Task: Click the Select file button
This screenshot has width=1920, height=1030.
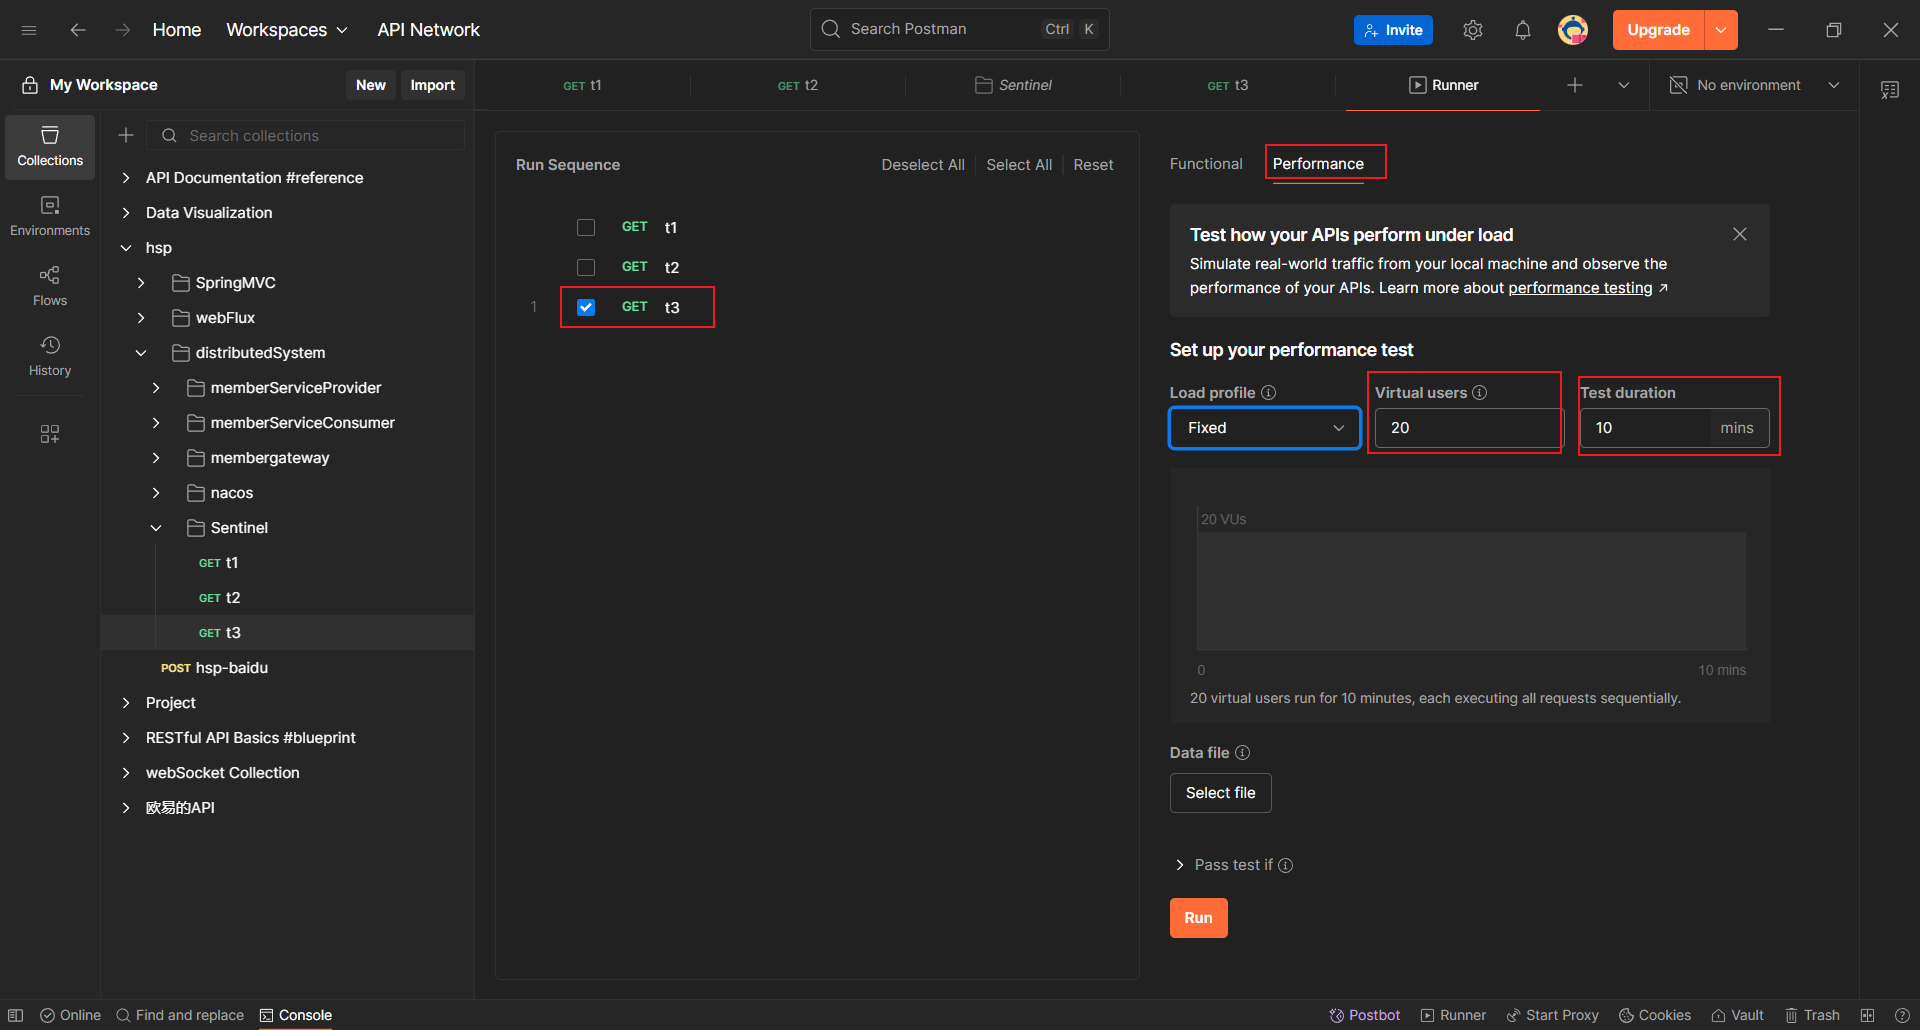Action: click(1220, 793)
